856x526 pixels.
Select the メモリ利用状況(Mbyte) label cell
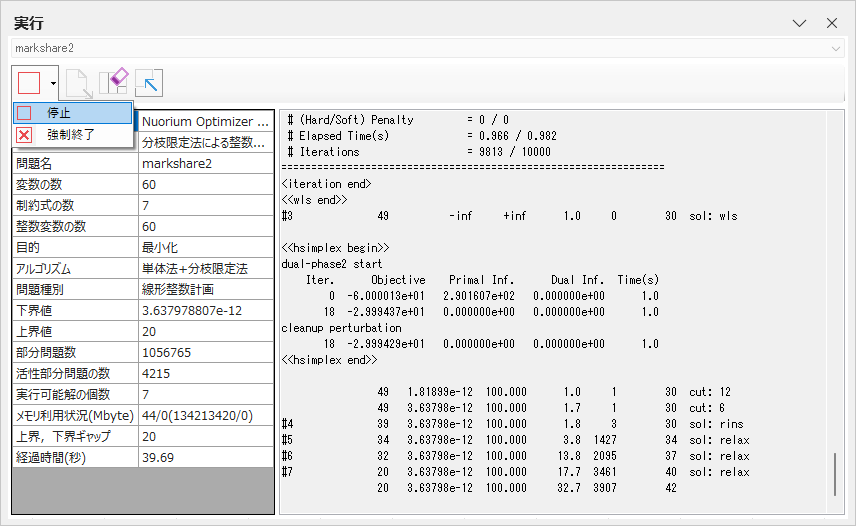click(75, 415)
